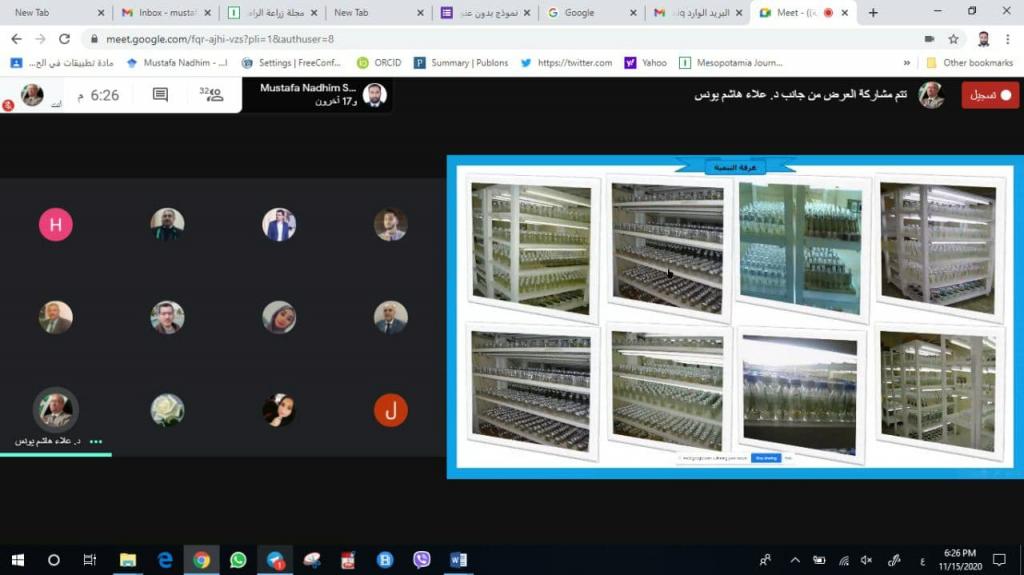Reload the Google Meet page
Screen dimensions: 1024x575
65,39
